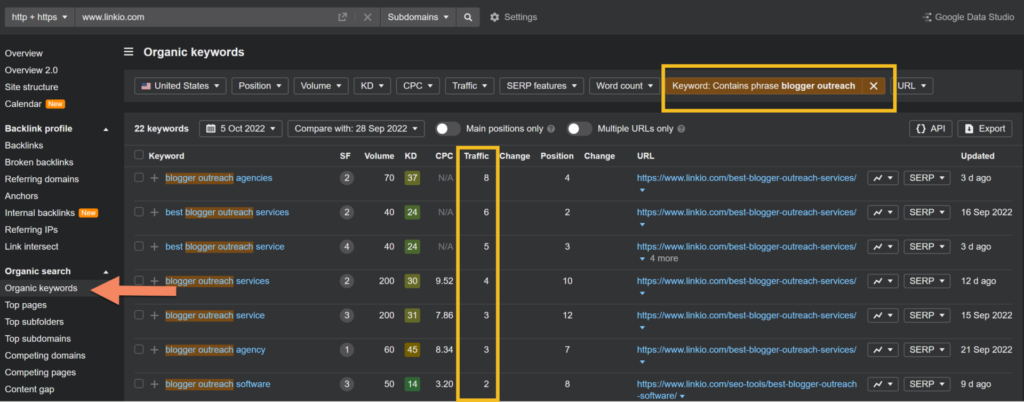Check the blogger outreach services row checkbox
Screen dimensions: 1024x402
pos(138,281)
